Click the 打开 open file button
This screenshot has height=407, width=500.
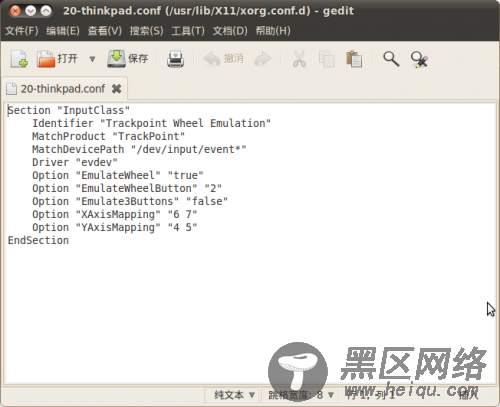point(57,59)
